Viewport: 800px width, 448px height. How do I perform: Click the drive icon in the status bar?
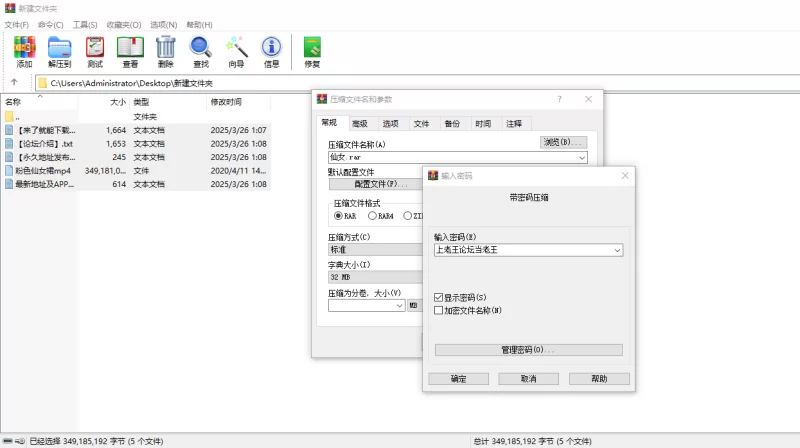(8, 441)
